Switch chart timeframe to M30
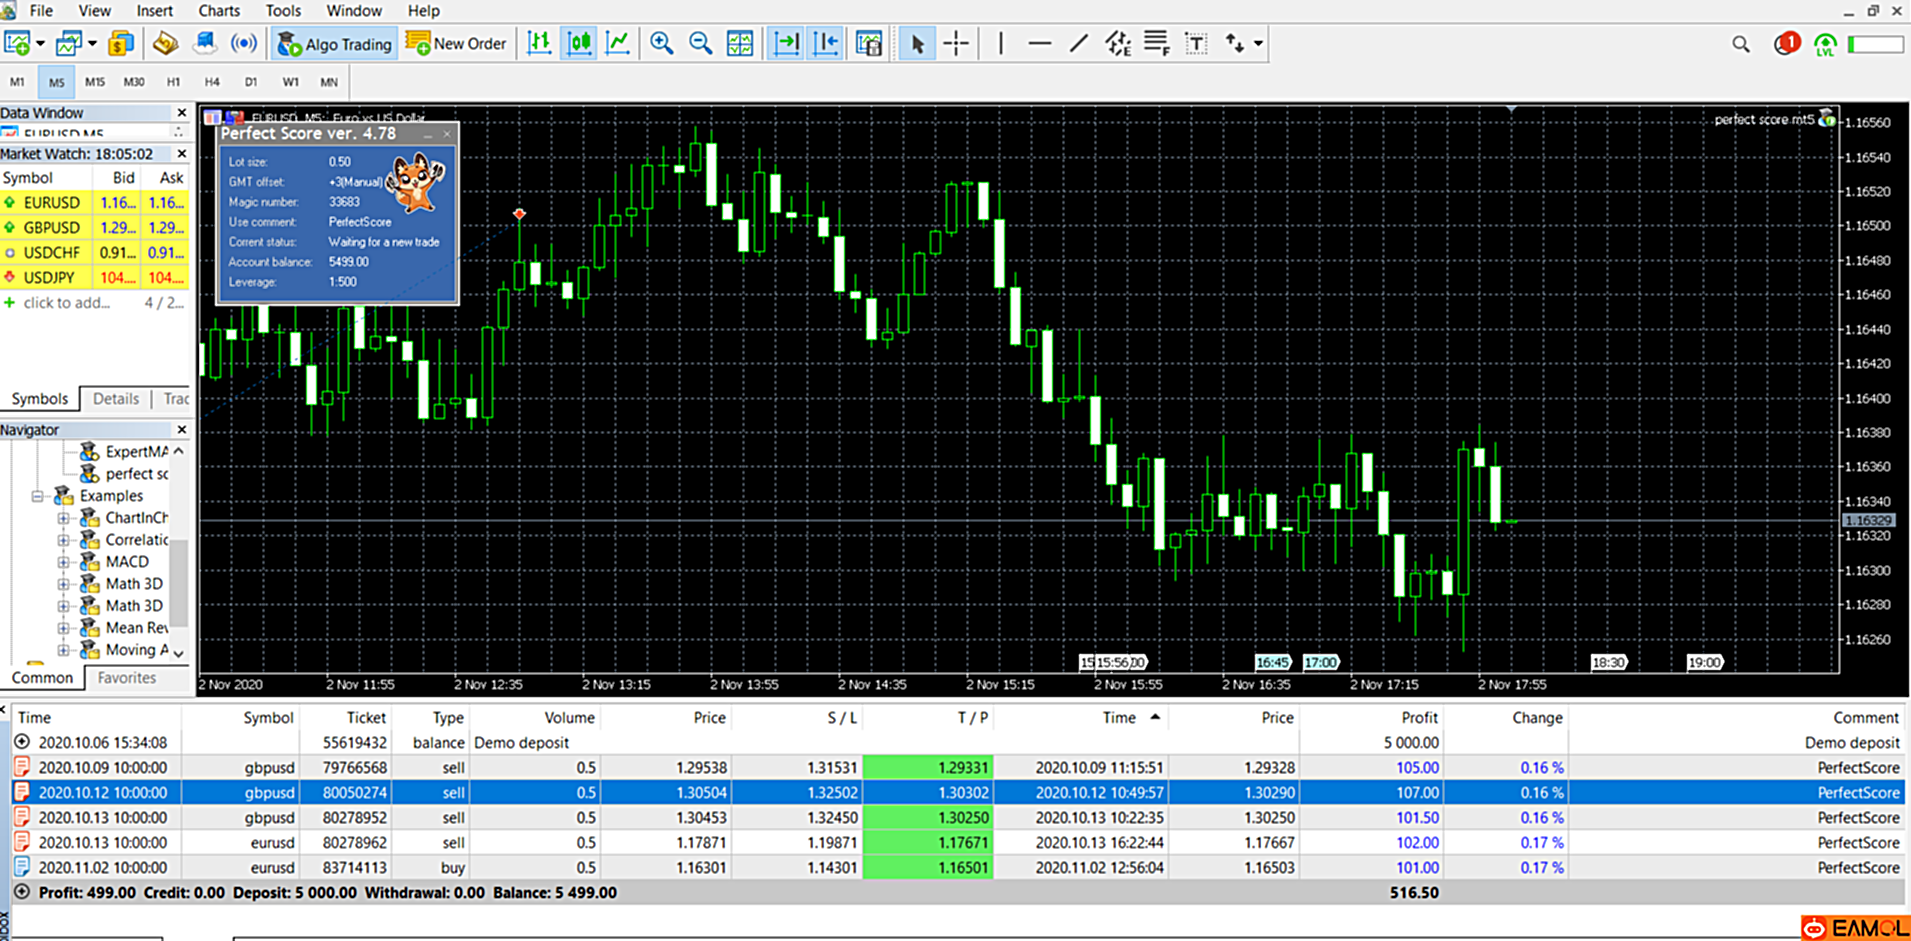Image resolution: width=1911 pixels, height=941 pixels. [134, 82]
